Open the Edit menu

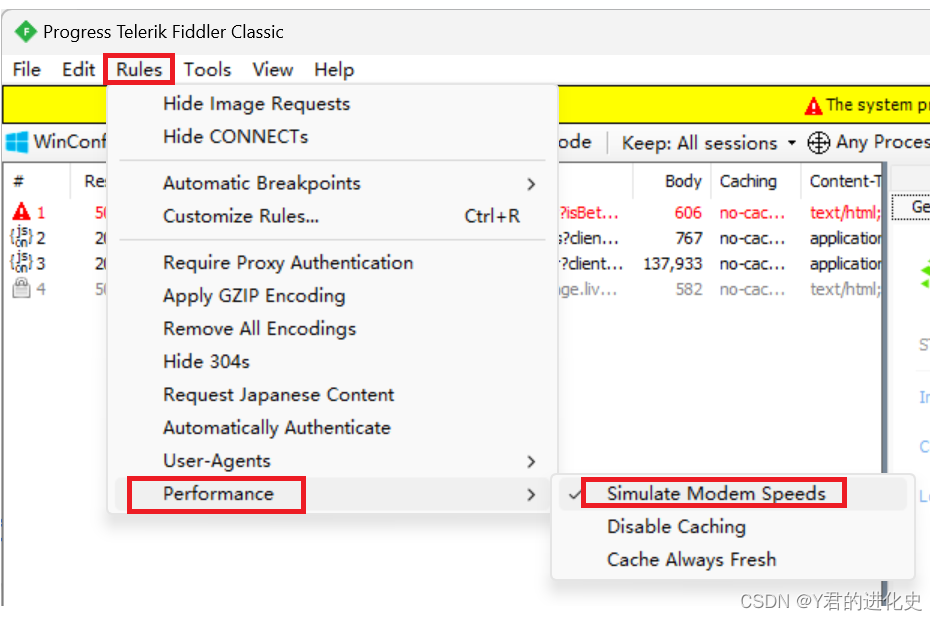pos(78,70)
